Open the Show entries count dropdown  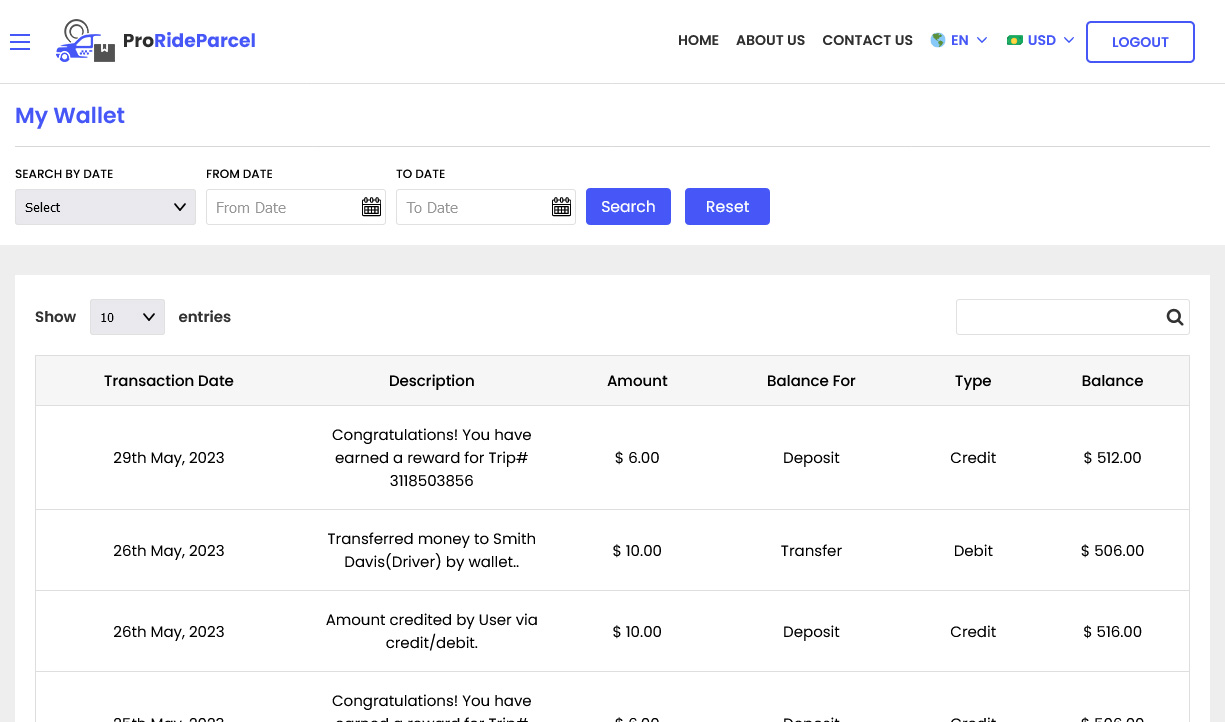(127, 317)
